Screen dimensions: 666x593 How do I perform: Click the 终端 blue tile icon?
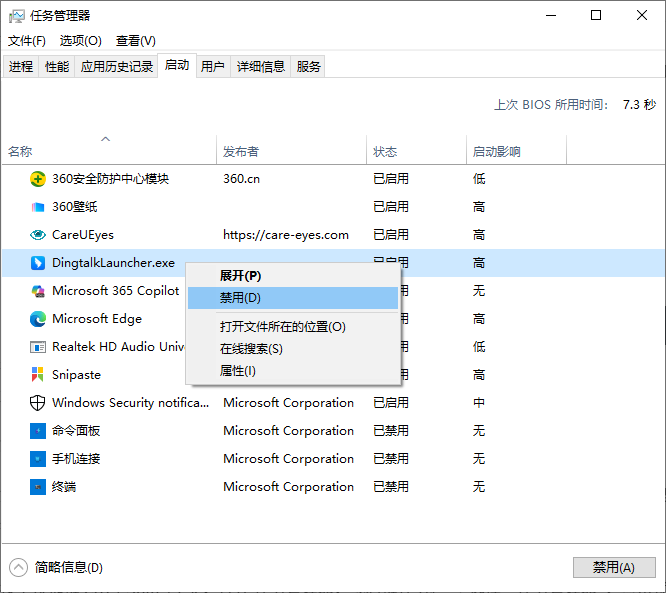click(x=38, y=487)
